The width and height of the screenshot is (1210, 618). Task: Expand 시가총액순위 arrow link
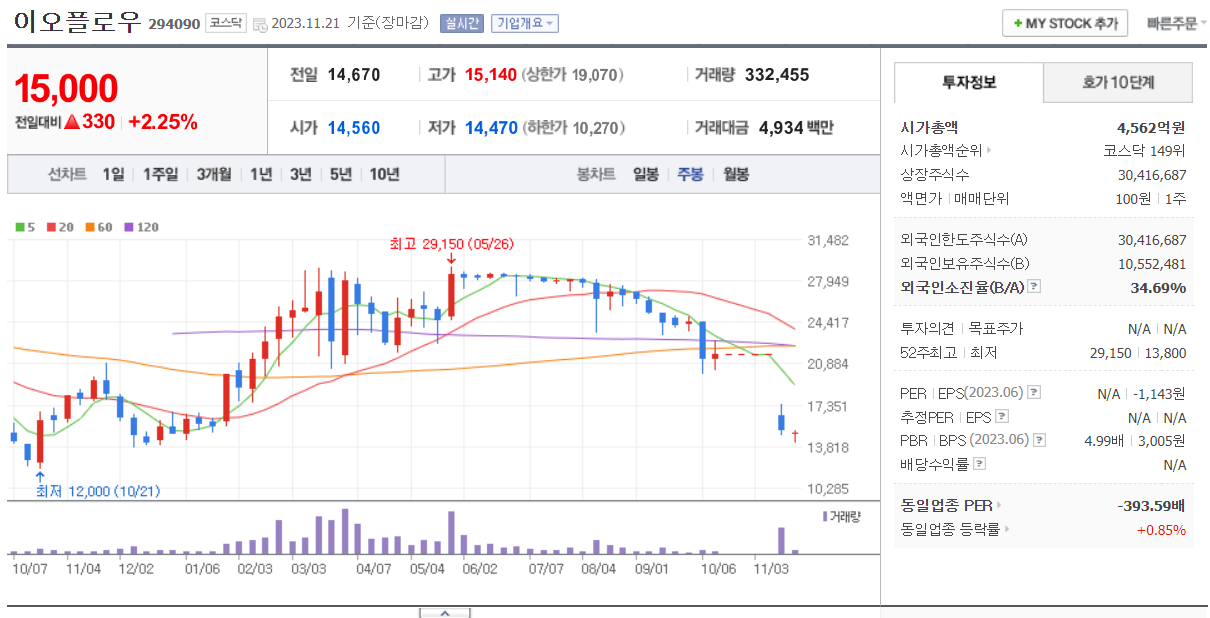pos(989,151)
